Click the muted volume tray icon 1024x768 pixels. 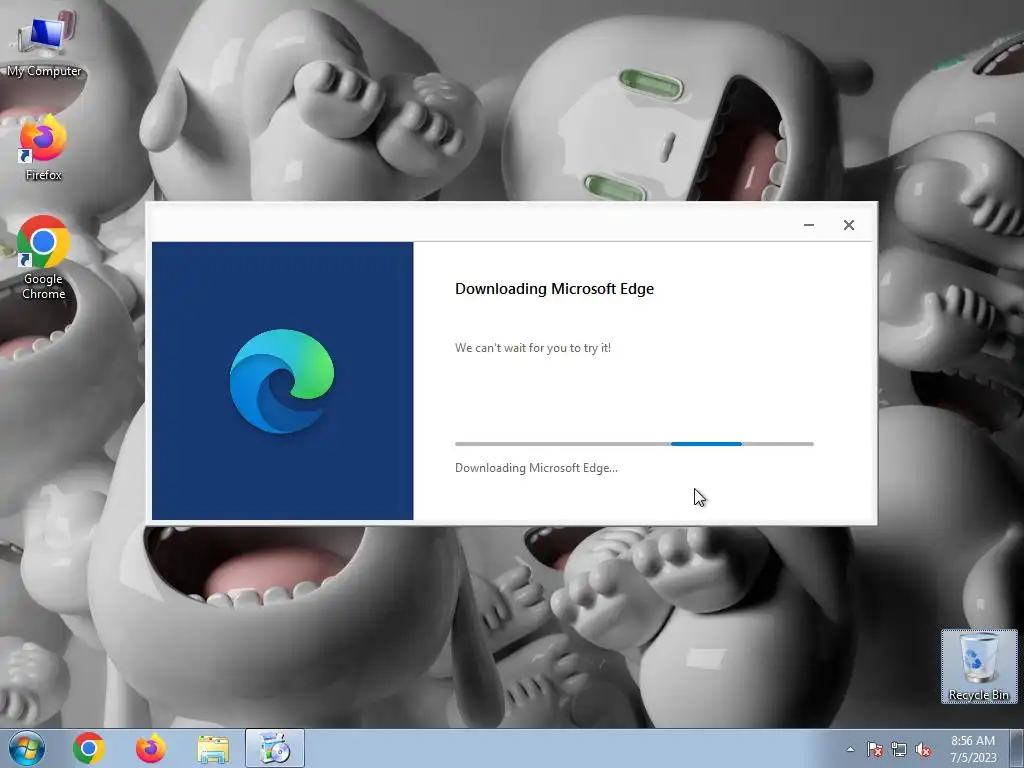[923, 750]
